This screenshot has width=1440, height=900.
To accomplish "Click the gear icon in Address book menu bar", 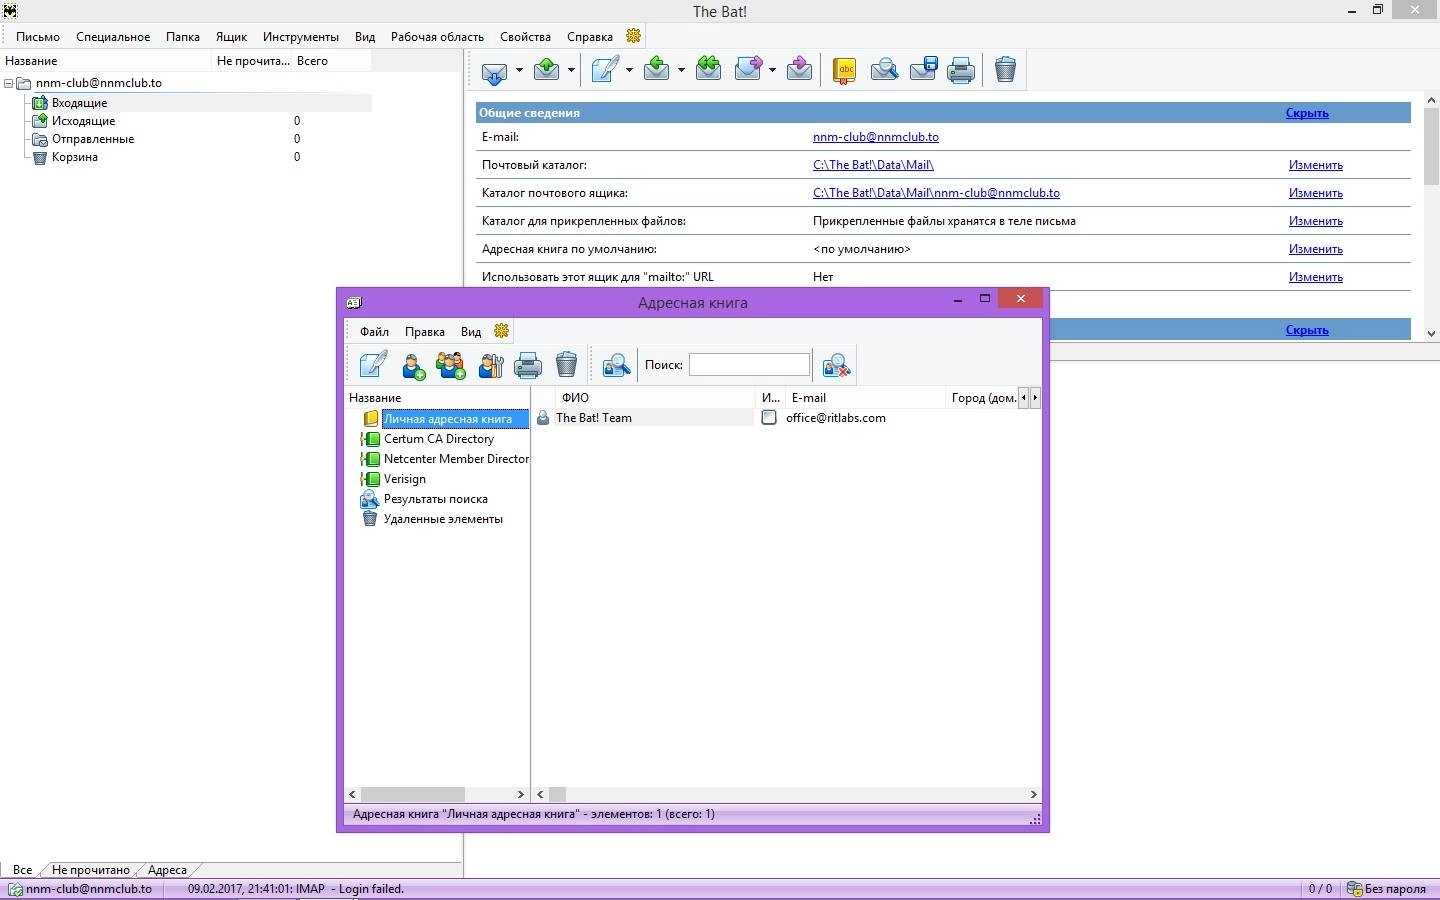I will (502, 331).
